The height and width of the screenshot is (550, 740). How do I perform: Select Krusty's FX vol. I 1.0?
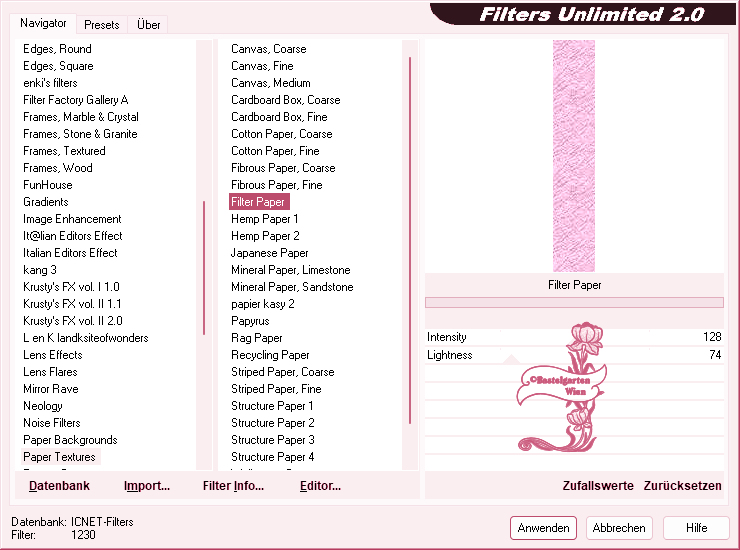point(71,287)
